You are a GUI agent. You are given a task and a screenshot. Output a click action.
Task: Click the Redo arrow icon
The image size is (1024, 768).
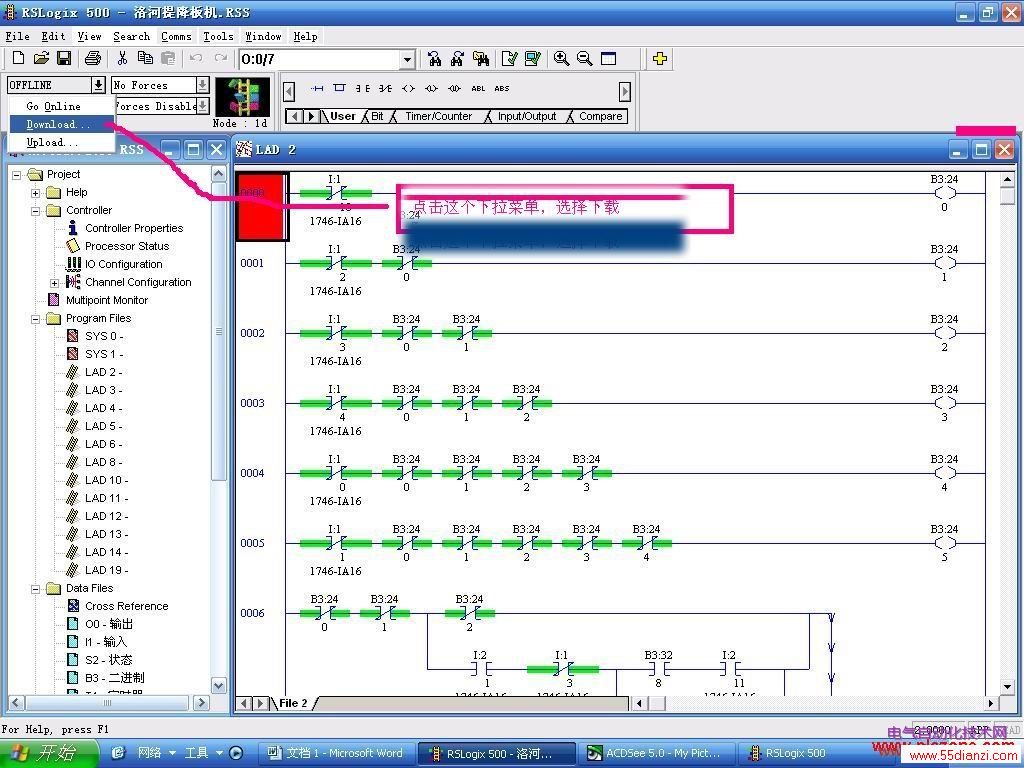pyautogui.click(x=221, y=58)
